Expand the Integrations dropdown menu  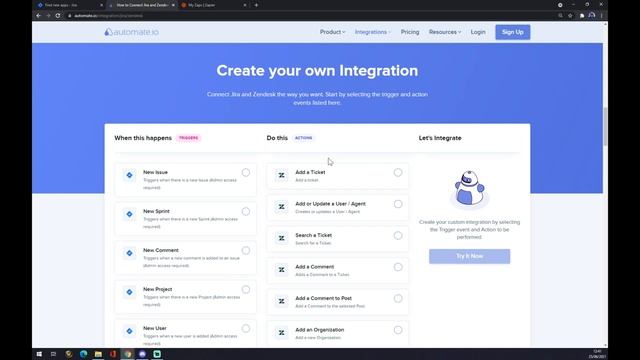click(x=373, y=32)
